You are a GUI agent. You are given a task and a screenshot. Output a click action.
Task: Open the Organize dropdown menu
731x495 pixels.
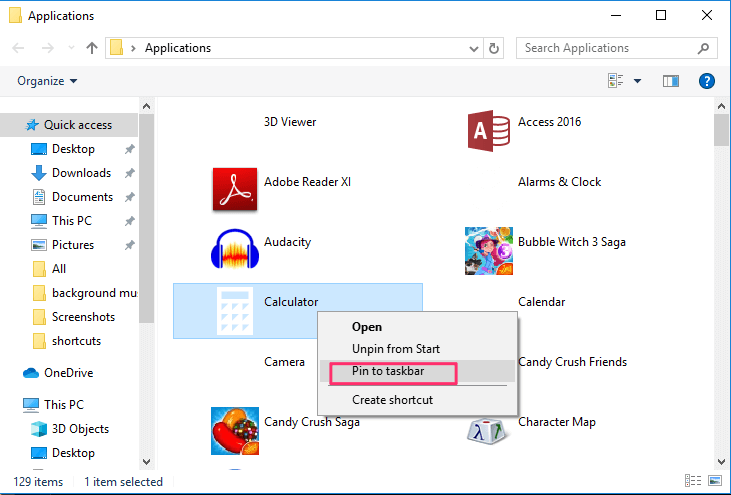(47, 81)
